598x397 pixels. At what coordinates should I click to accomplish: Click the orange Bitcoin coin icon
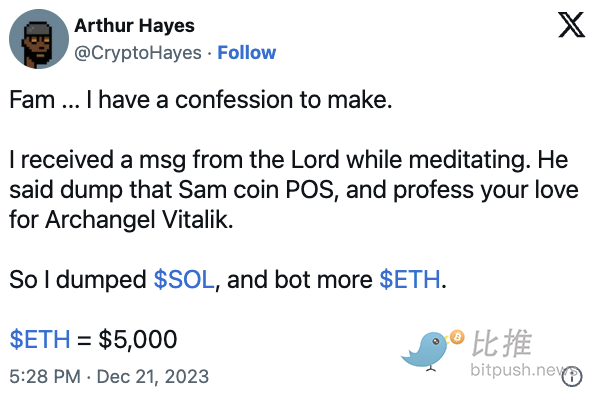point(457,337)
